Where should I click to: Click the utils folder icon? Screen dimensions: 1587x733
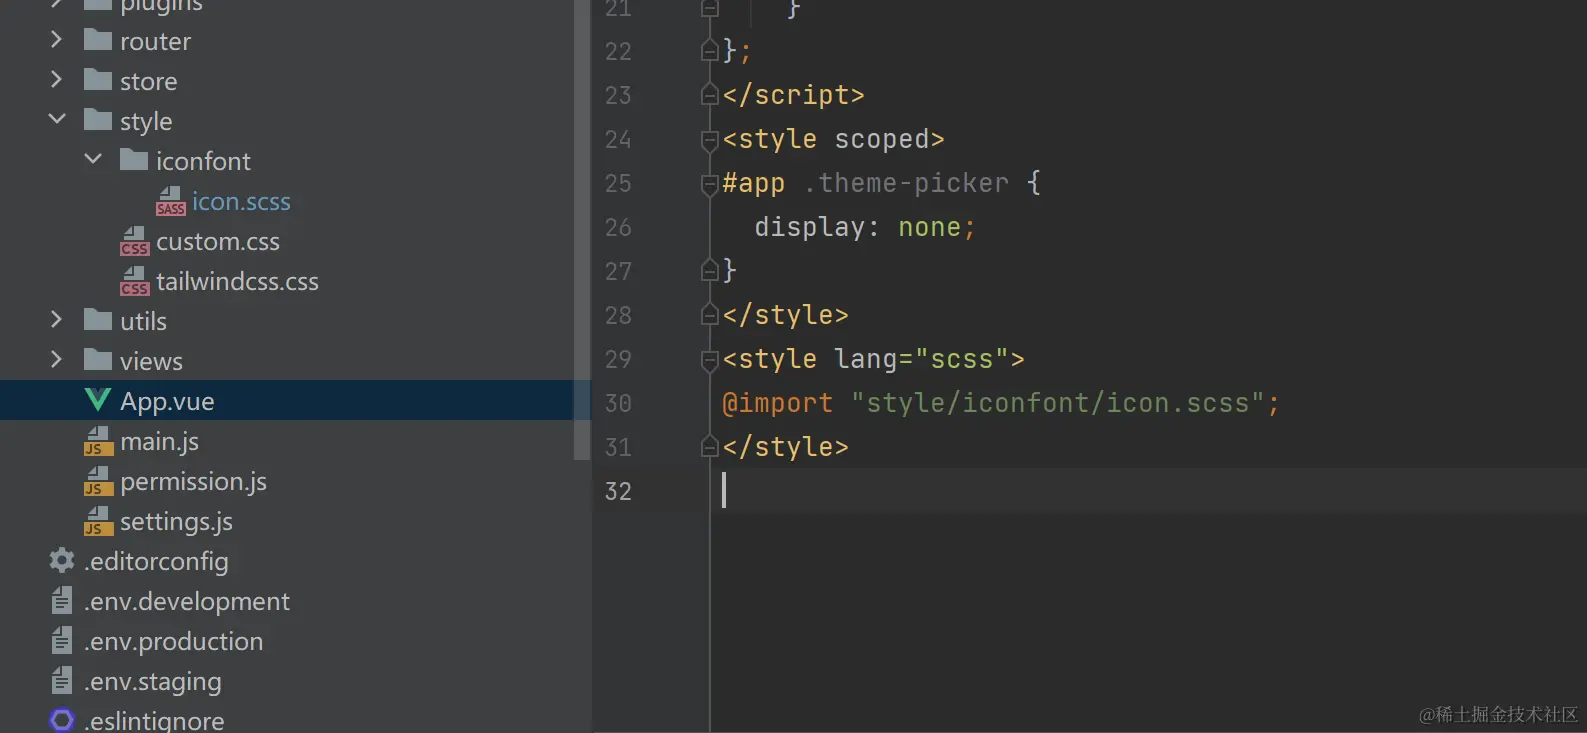98,320
